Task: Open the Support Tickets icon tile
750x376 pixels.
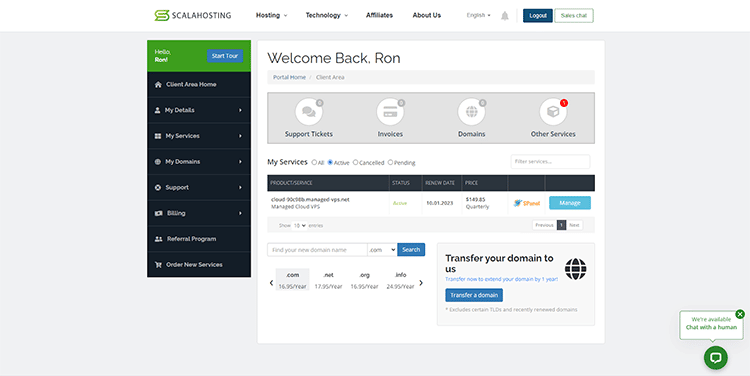Action: [x=309, y=112]
